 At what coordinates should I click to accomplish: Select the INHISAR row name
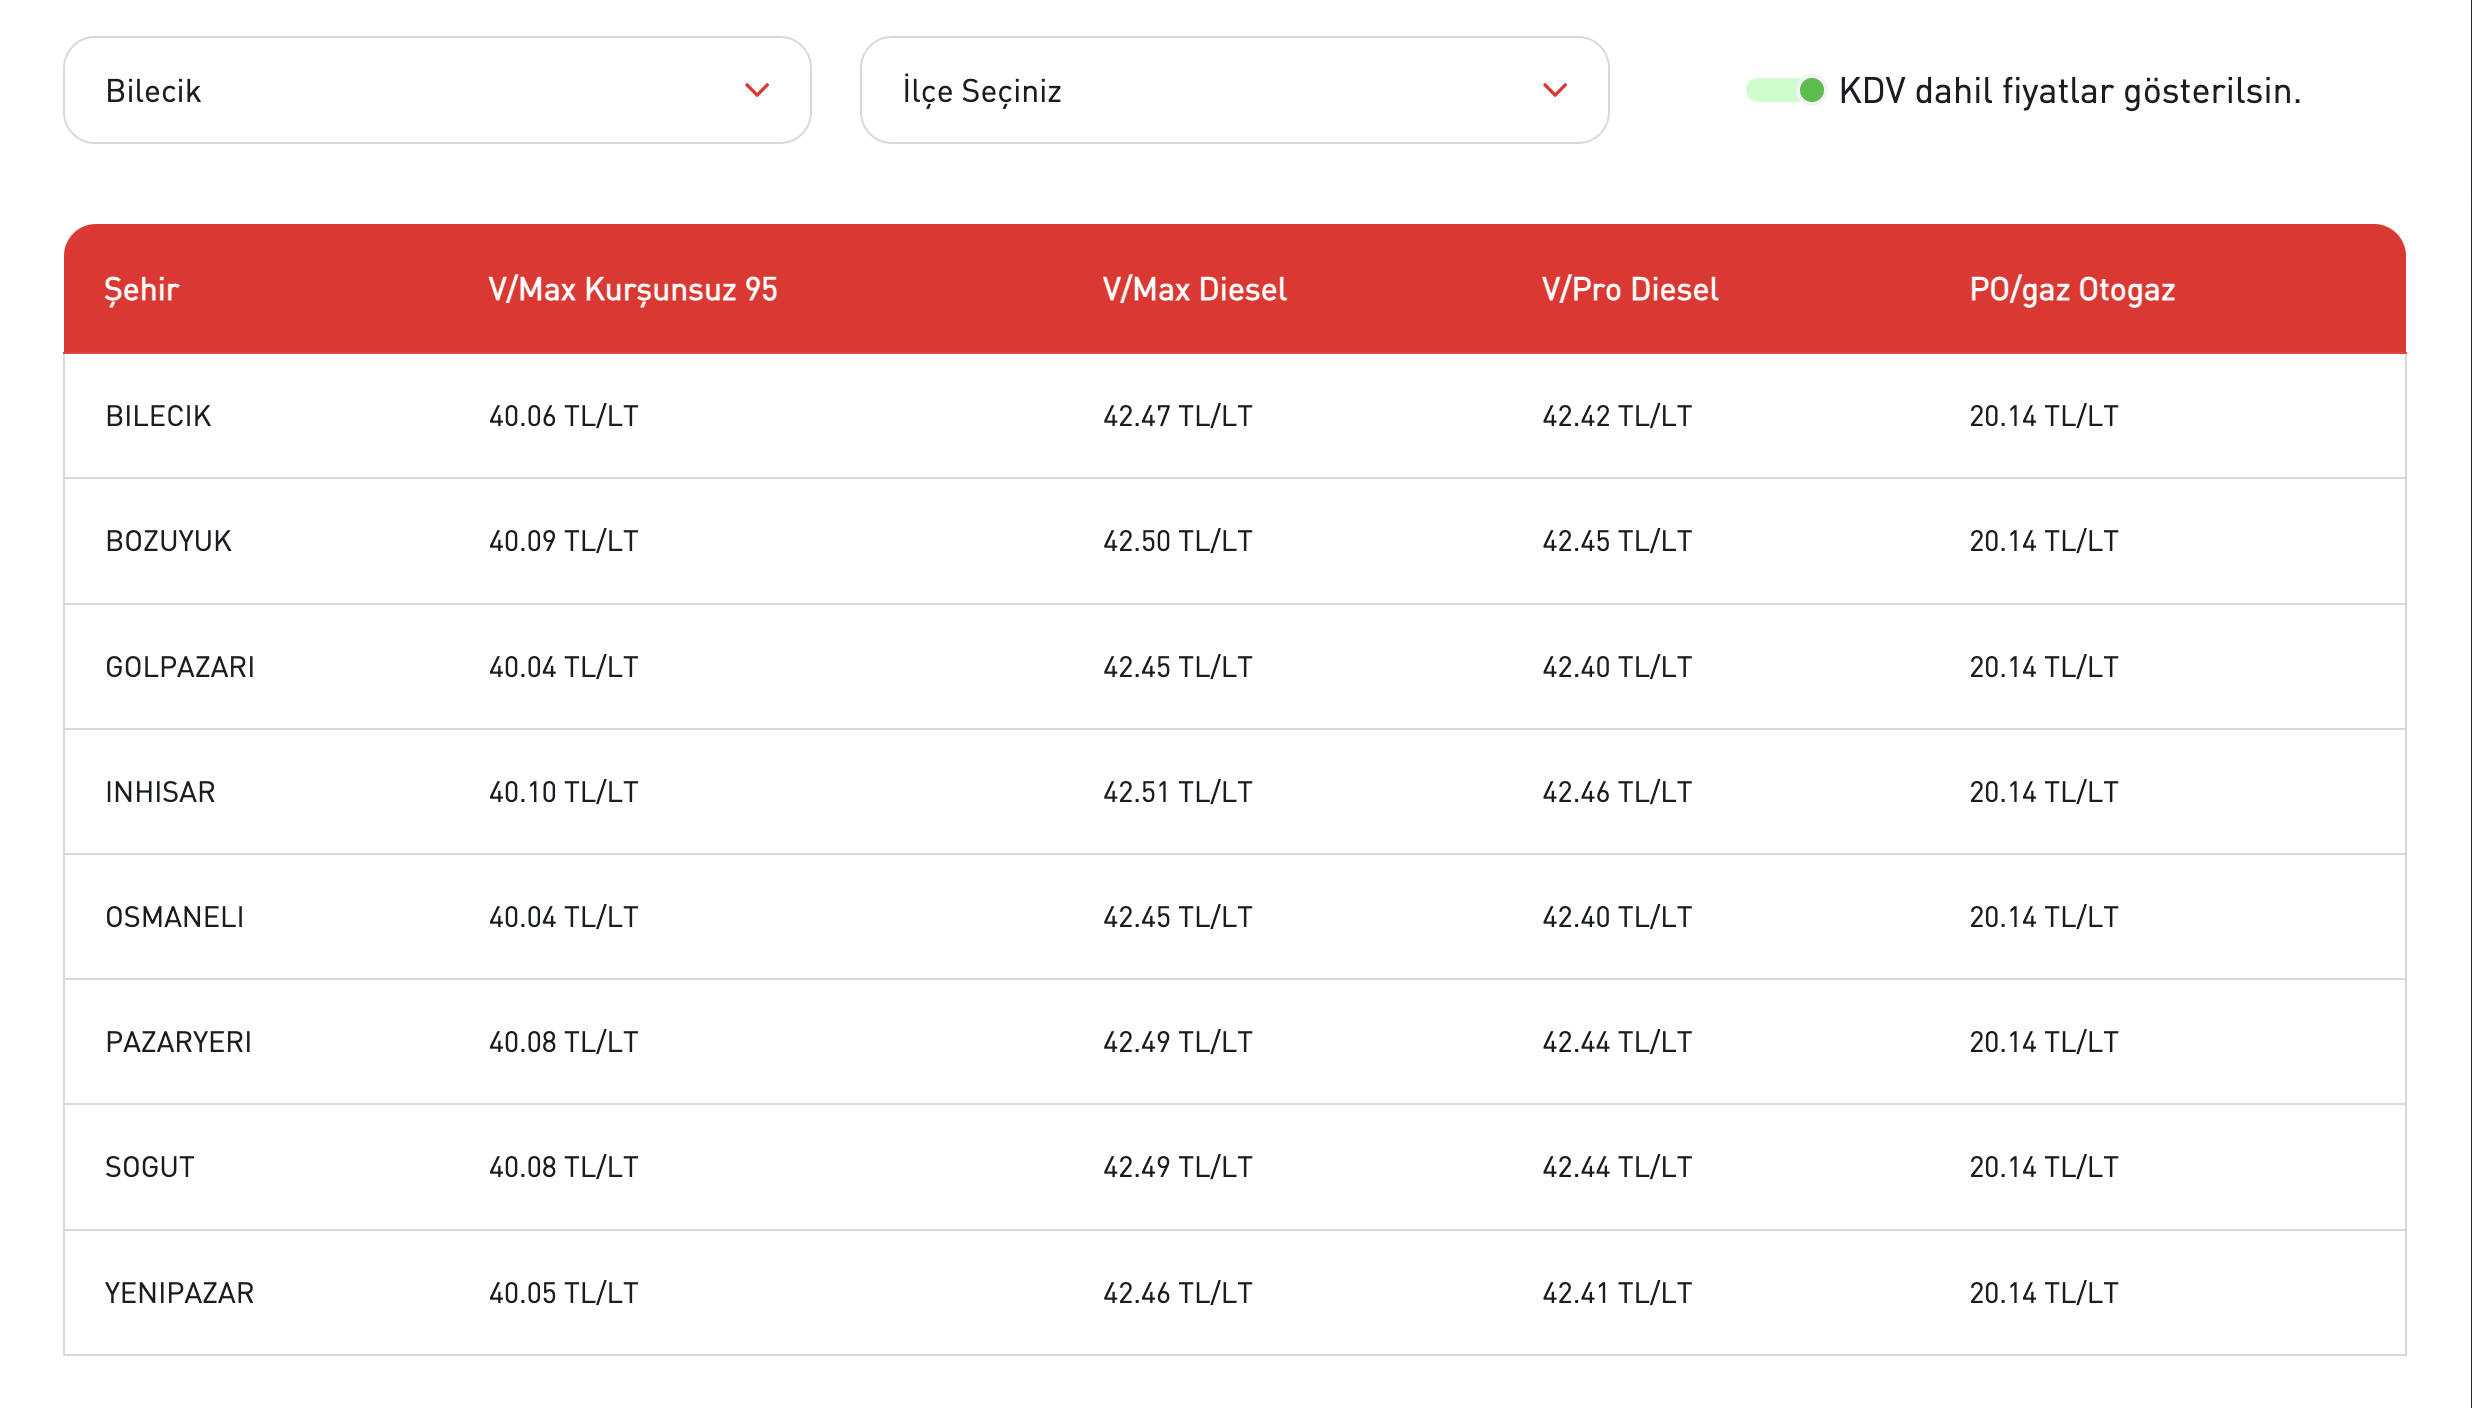160,792
